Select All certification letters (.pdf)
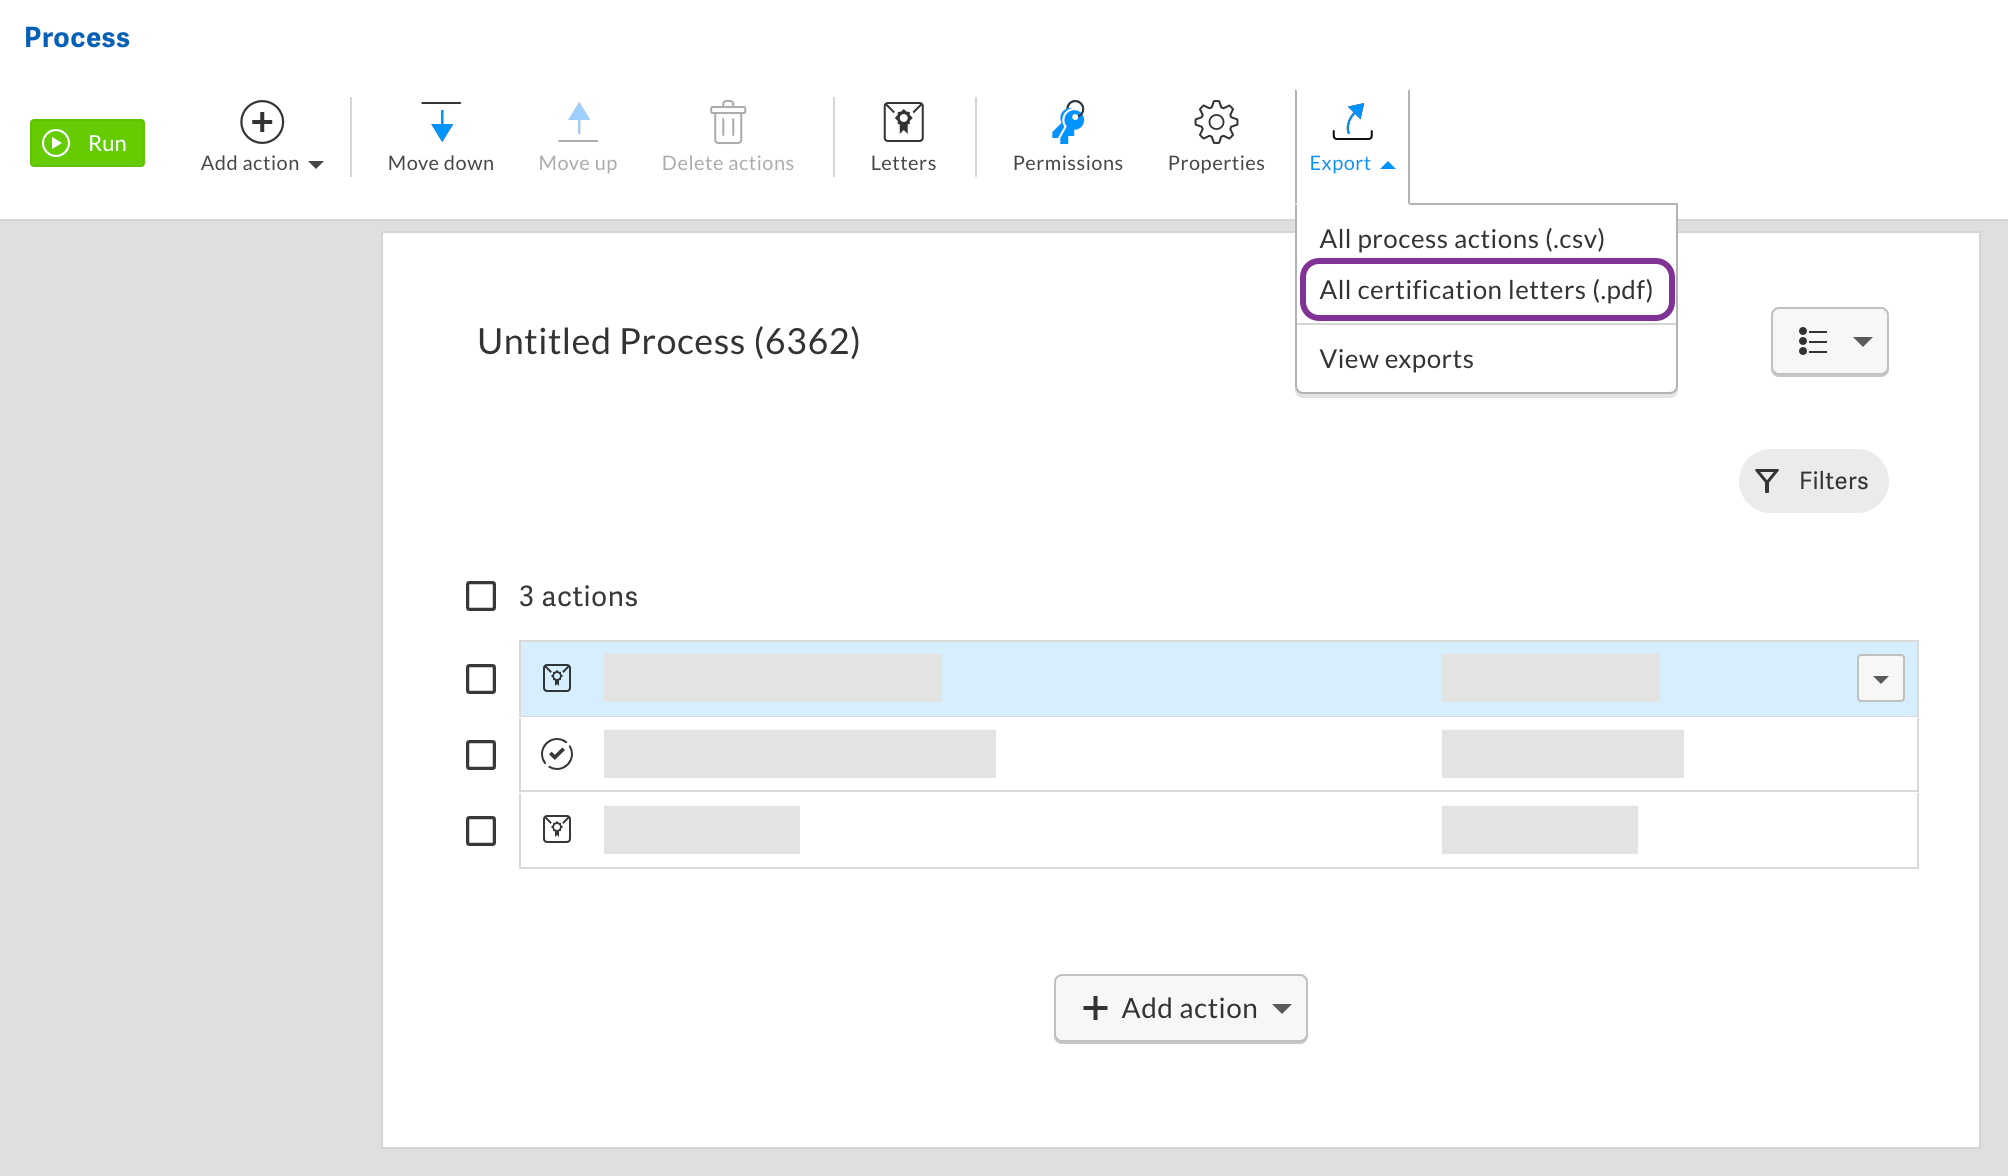The height and width of the screenshot is (1176, 2008). coord(1486,290)
